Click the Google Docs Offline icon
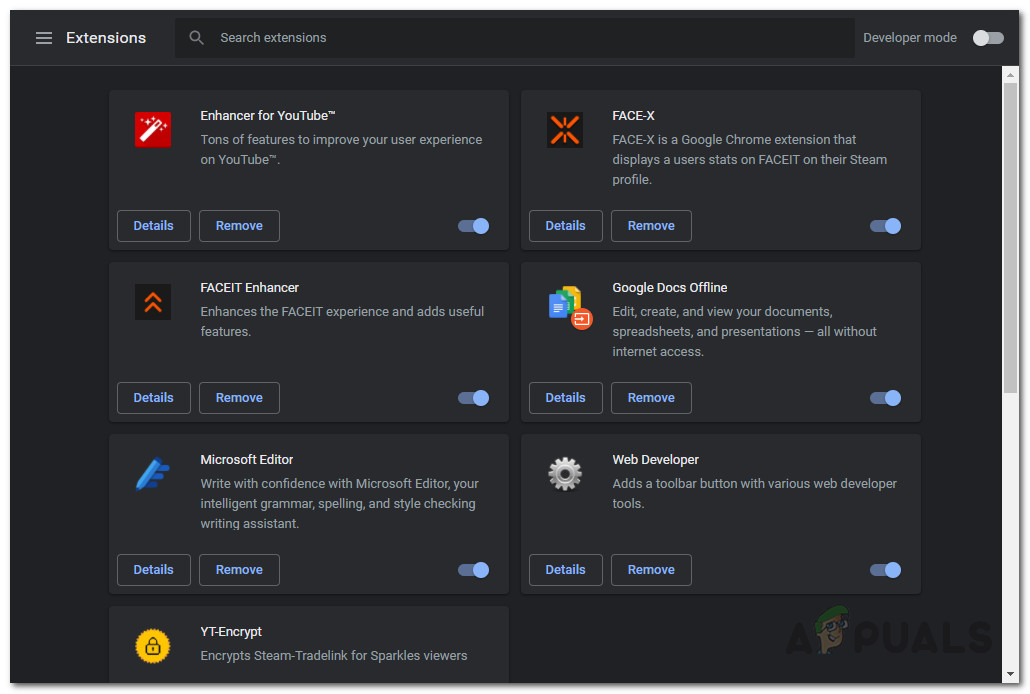This screenshot has height=694, width=1030. (566, 305)
